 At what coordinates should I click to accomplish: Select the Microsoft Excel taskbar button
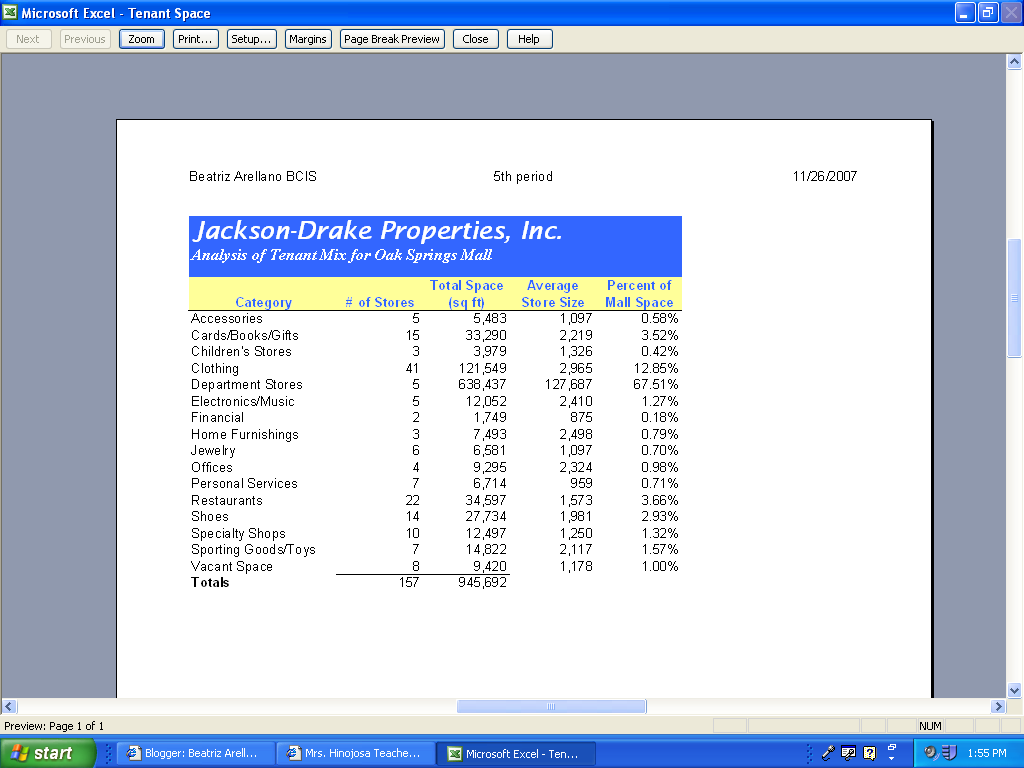(x=516, y=754)
